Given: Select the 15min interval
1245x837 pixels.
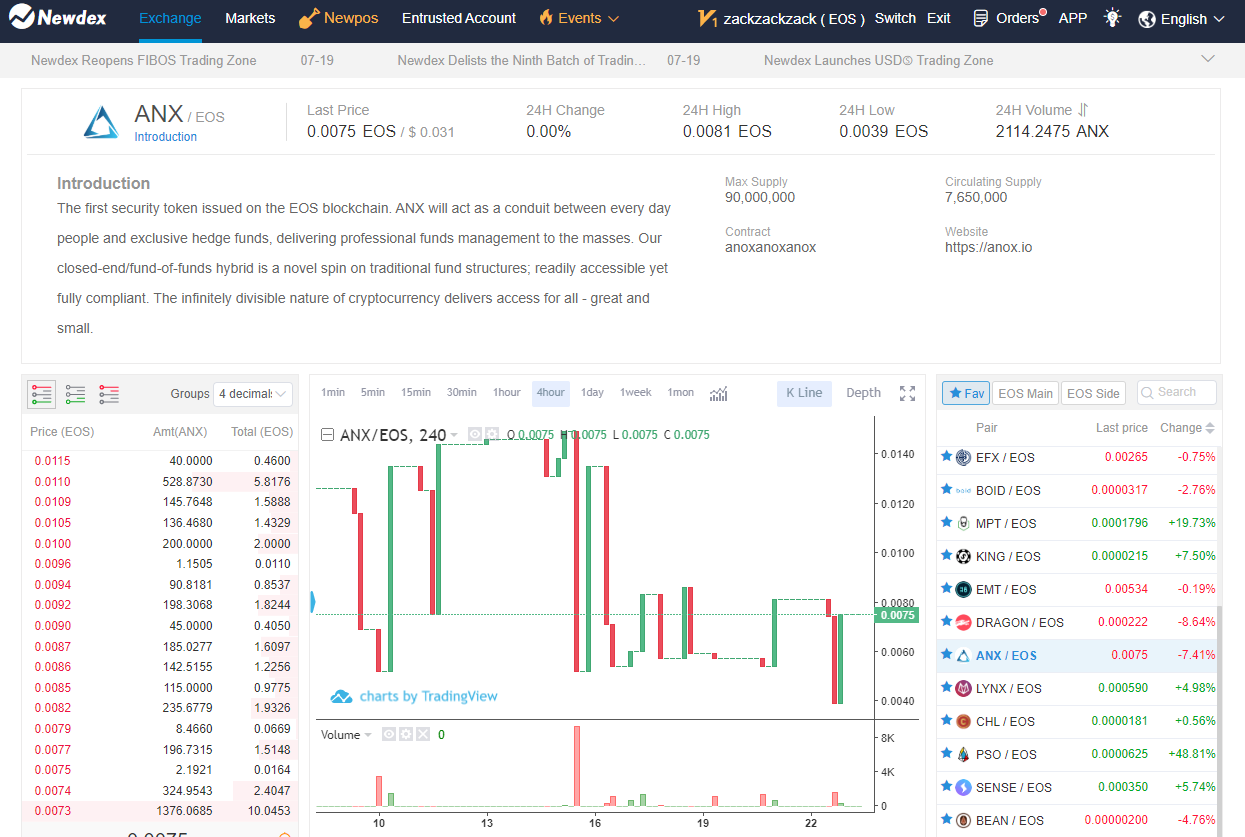Looking at the screenshot, I should pos(416,393).
